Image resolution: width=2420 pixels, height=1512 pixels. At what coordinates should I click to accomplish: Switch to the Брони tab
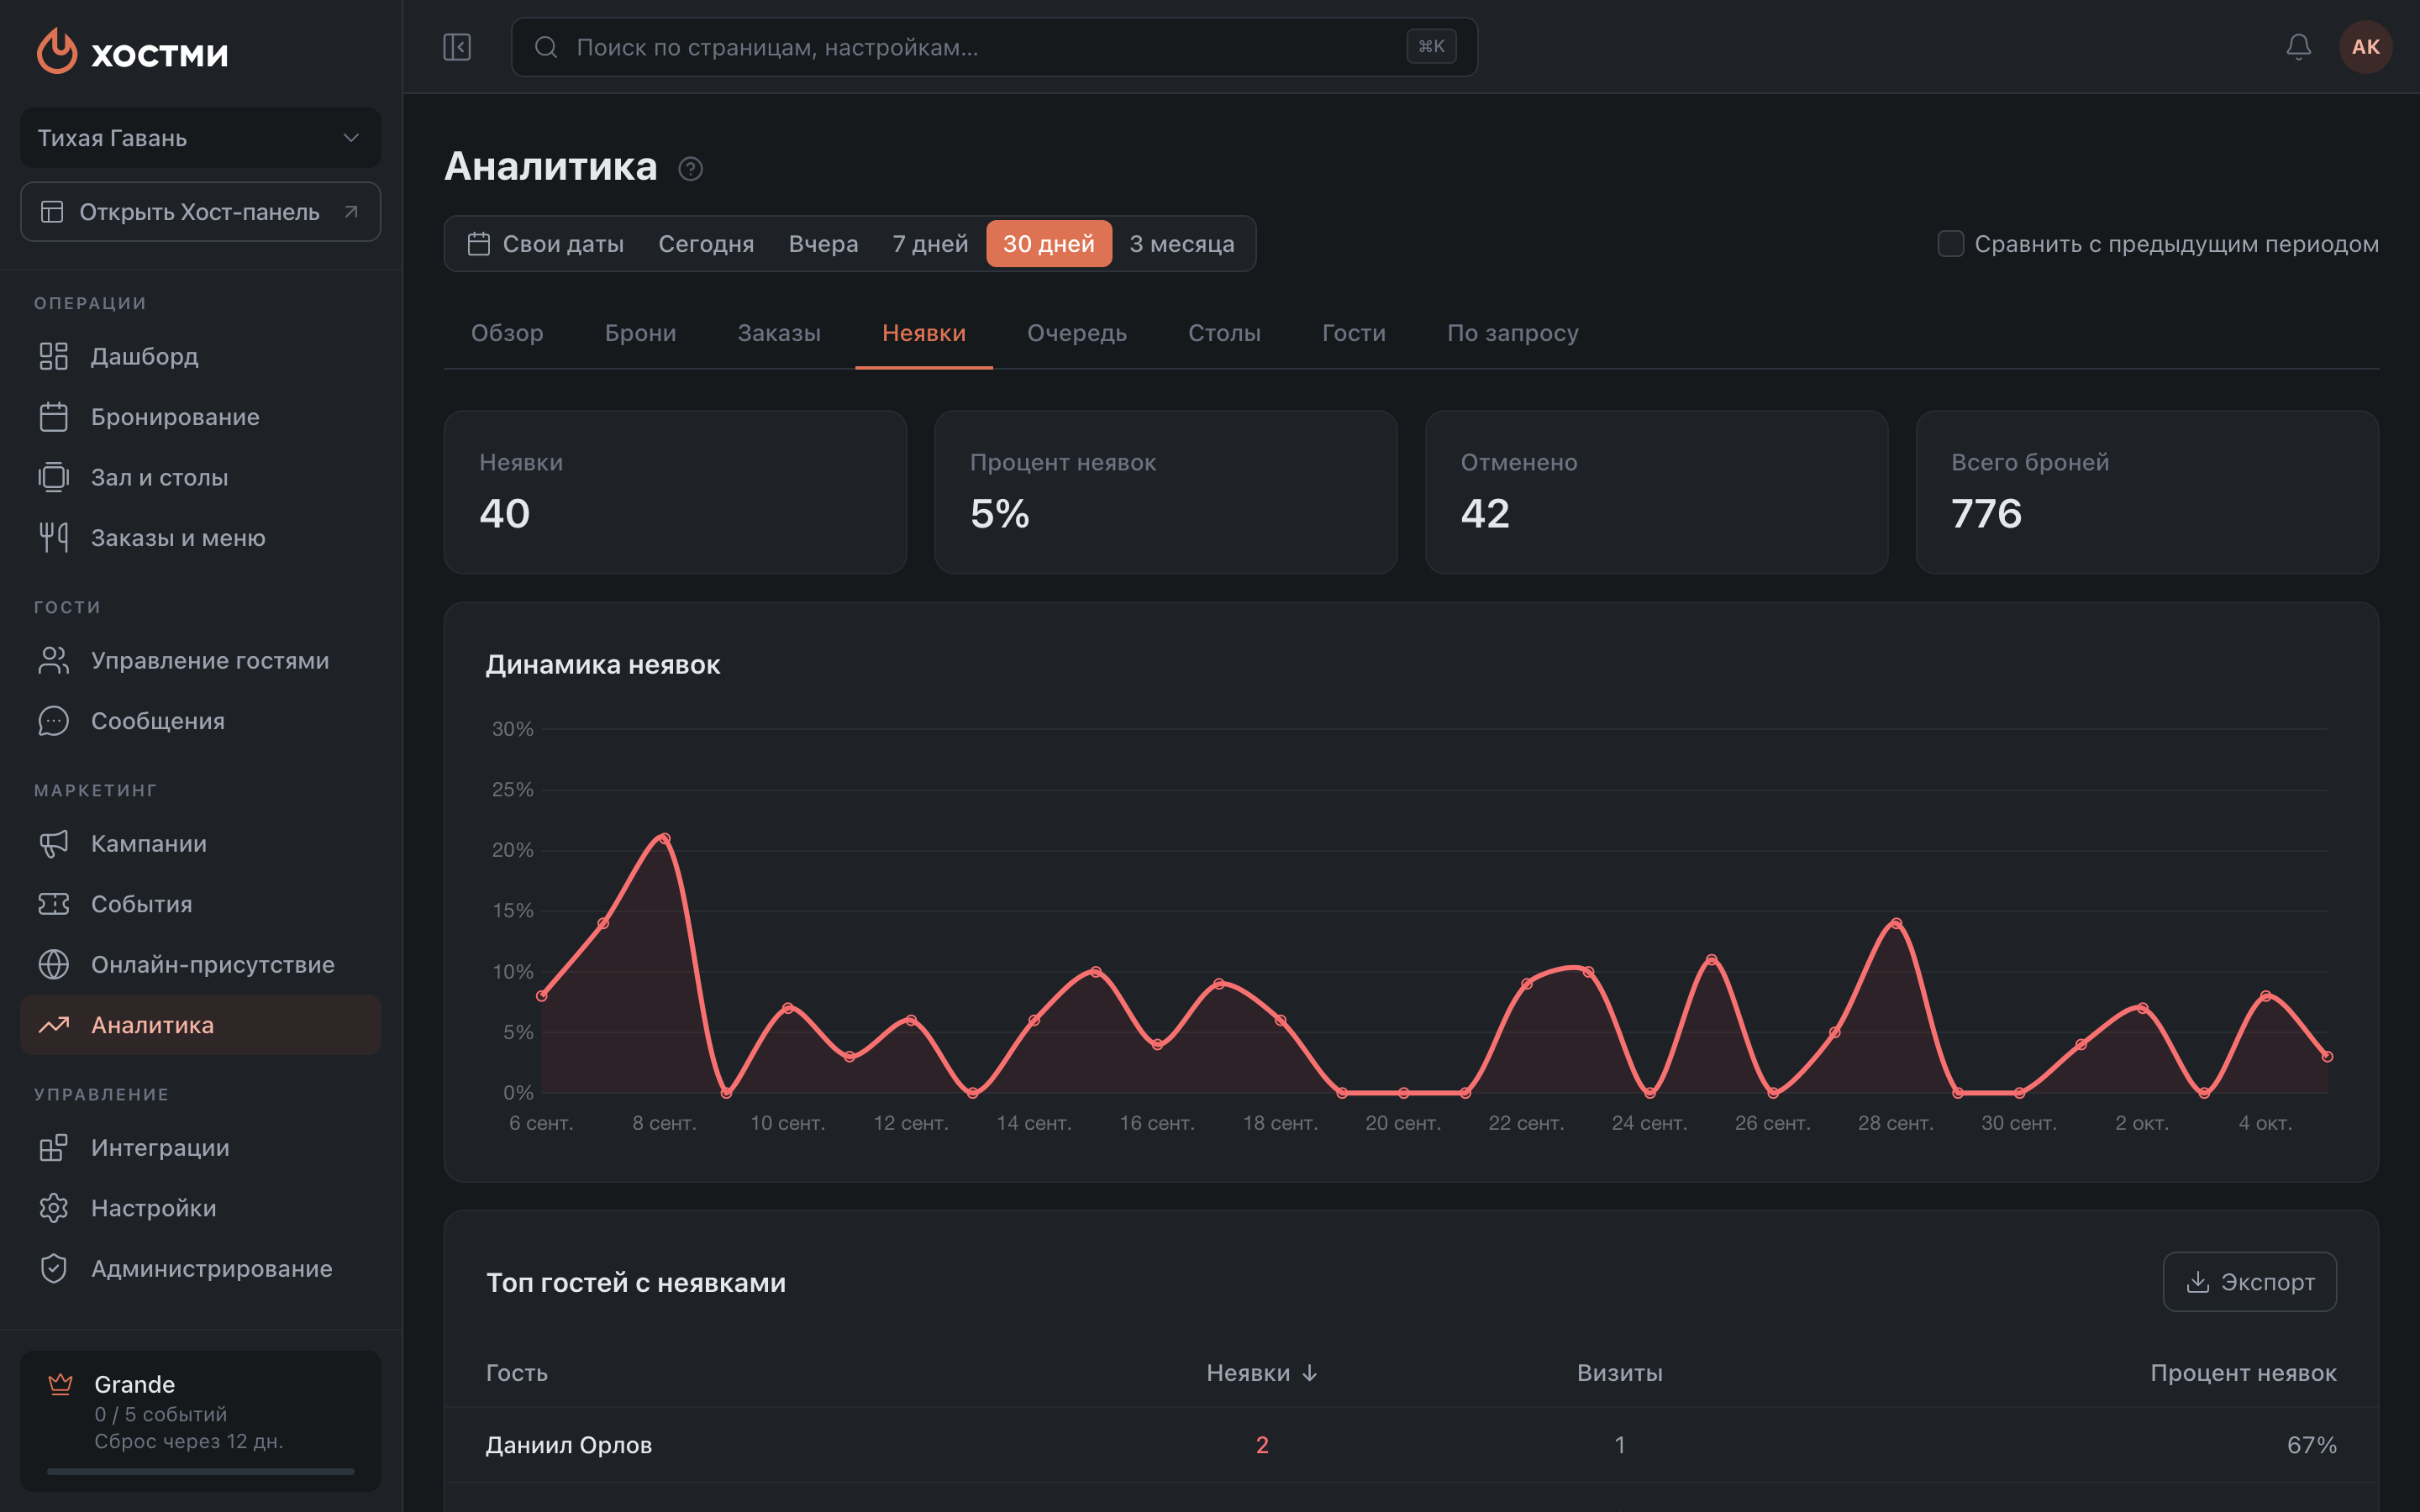pos(640,333)
